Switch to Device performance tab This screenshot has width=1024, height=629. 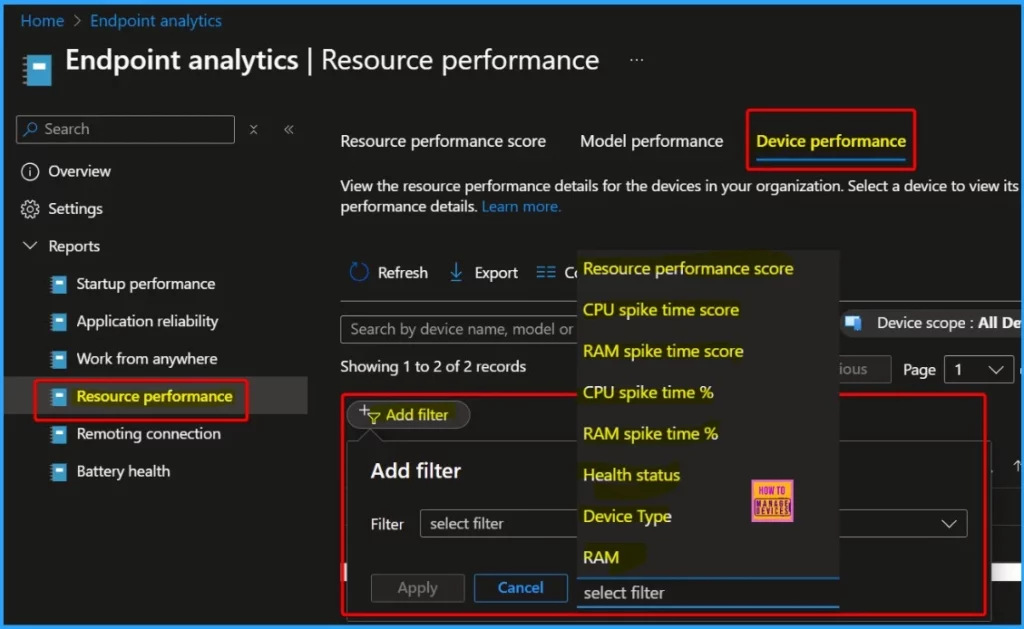(x=831, y=141)
